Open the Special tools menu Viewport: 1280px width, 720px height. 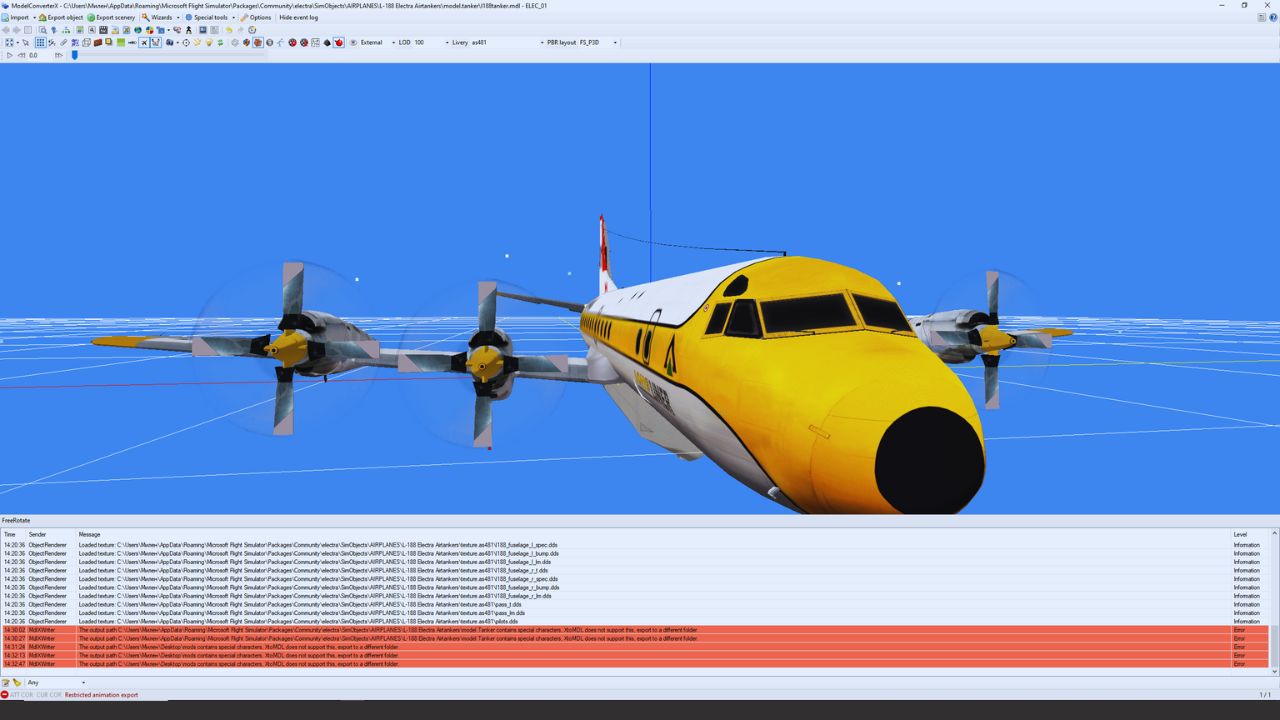coord(210,17)
